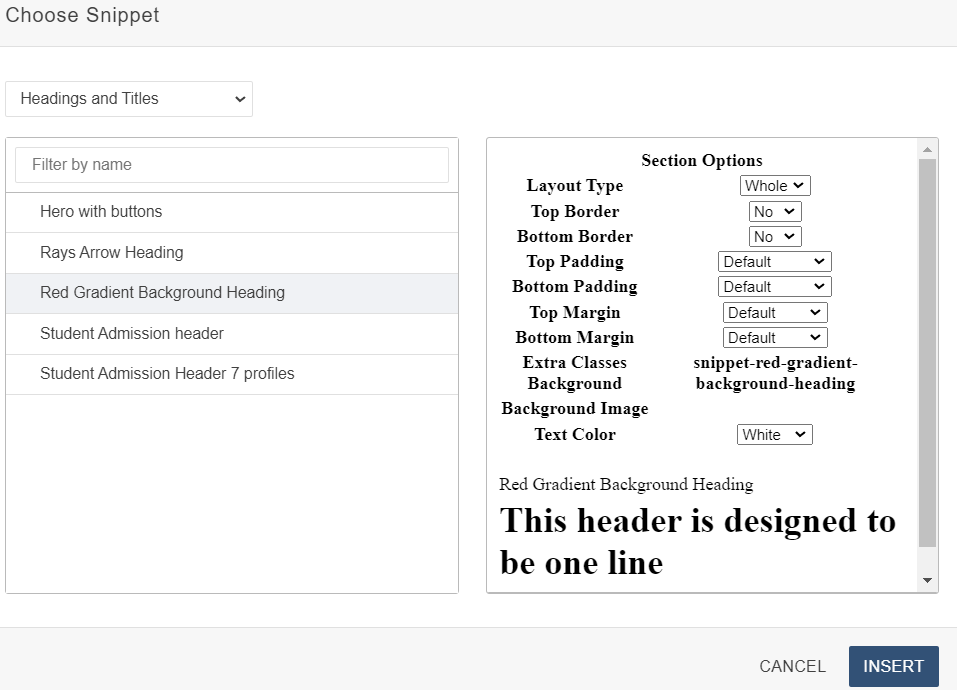957x690 pixels.
Task: Expand the Bottom Border dropdown
Action: point(775,237)
